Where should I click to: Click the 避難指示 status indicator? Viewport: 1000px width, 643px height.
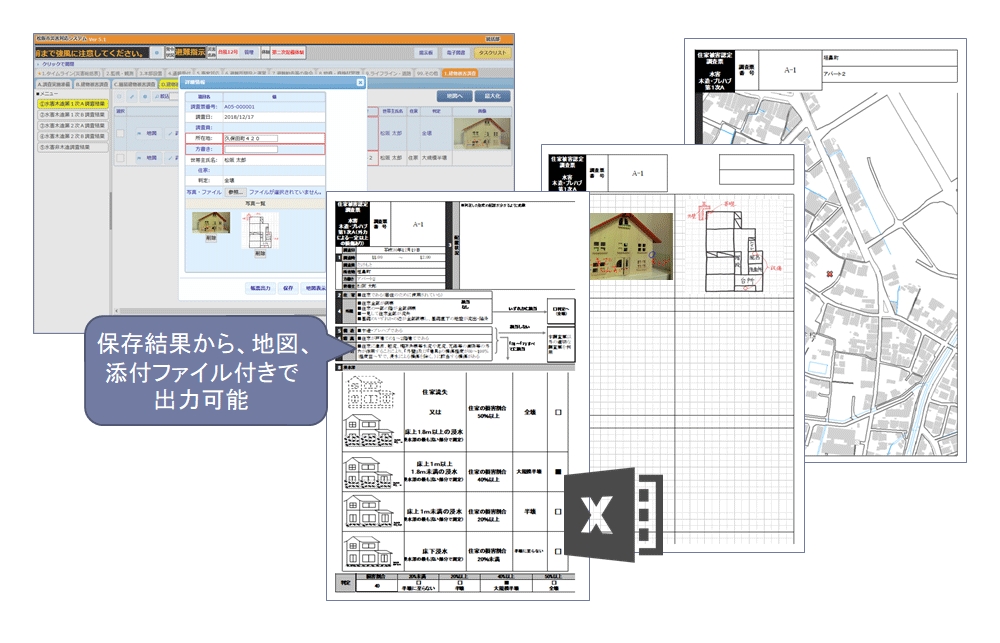(190, 52)
